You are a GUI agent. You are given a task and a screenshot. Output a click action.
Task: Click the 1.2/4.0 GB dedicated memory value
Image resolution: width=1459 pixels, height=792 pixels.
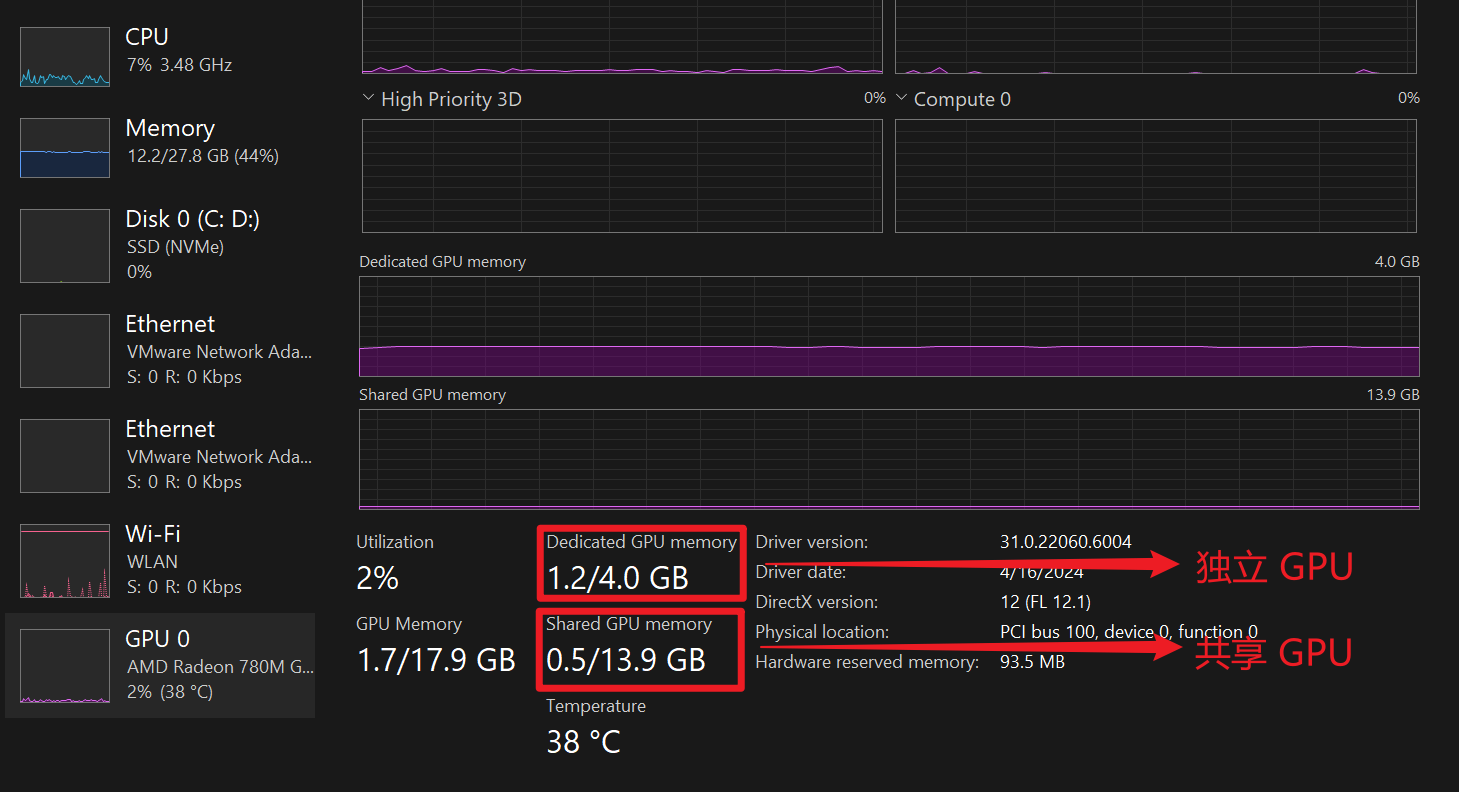pos(617,578)
